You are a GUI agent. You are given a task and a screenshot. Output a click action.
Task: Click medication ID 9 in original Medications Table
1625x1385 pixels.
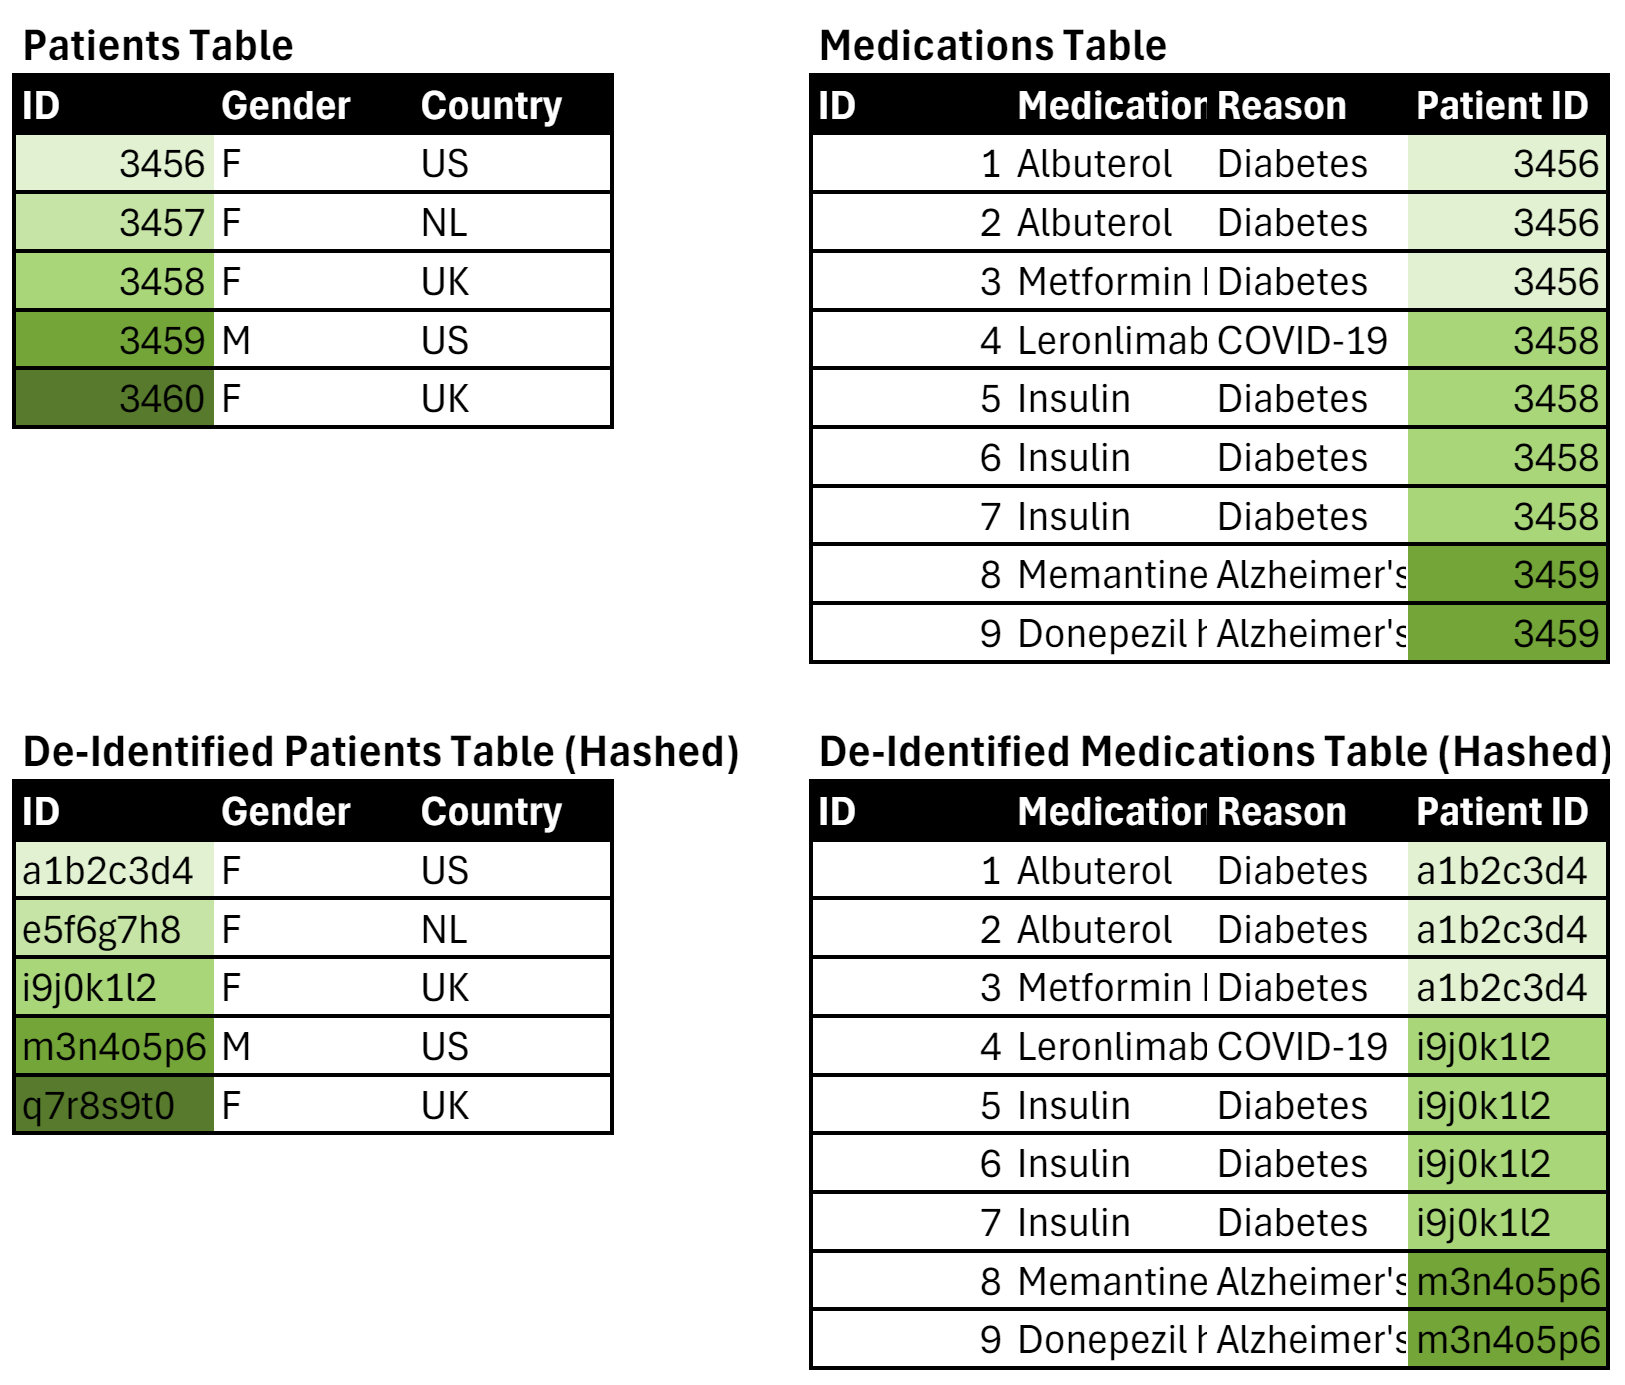coord(990,634)
